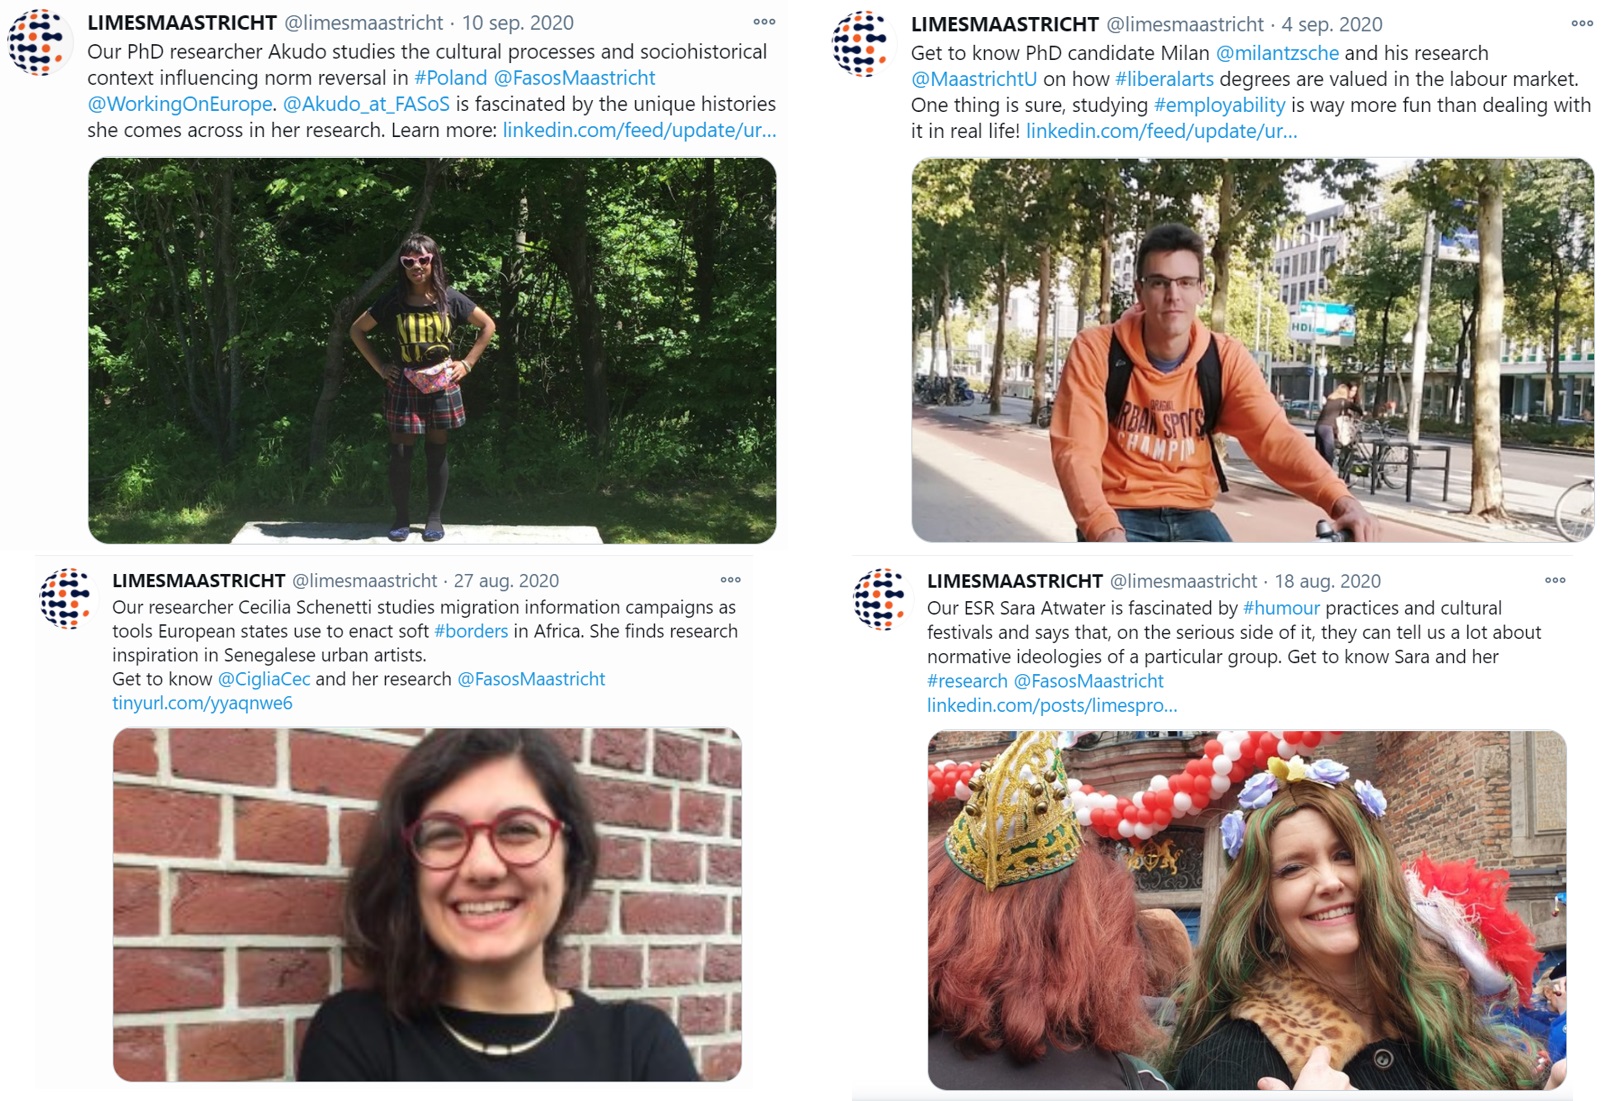Open the photo of Milan in orange hoodie
The height and width of the screenshot is (1101, 1604).
tap(1252, 350)
